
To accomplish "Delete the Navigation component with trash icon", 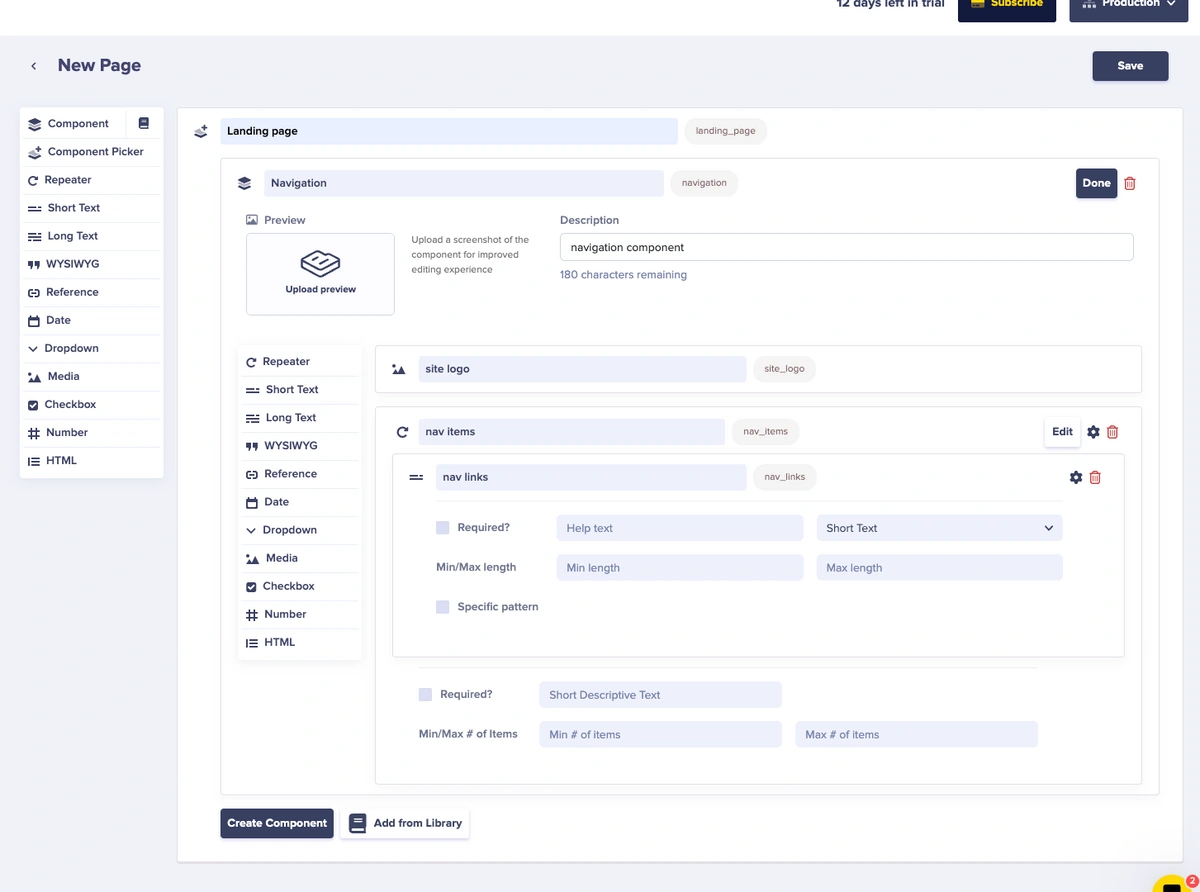I will tap(1130, 184).
